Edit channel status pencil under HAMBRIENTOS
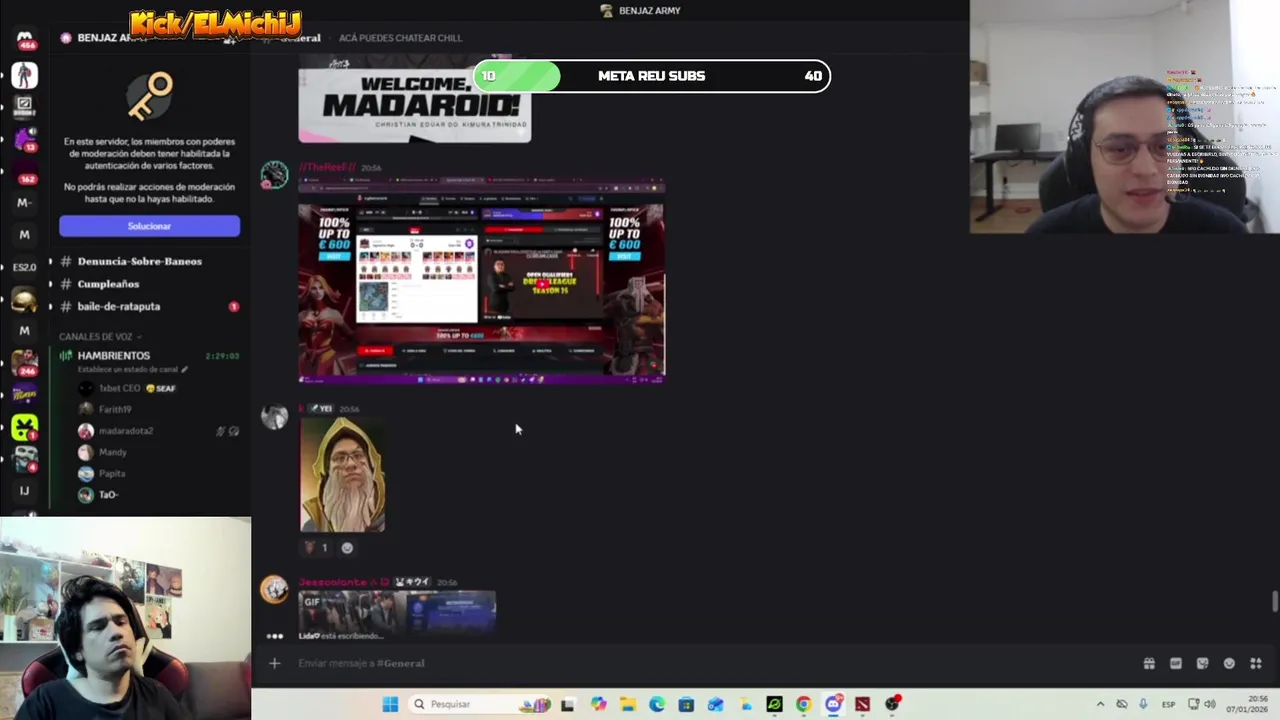Screen dimensions: 1280x720 [184, 370]
